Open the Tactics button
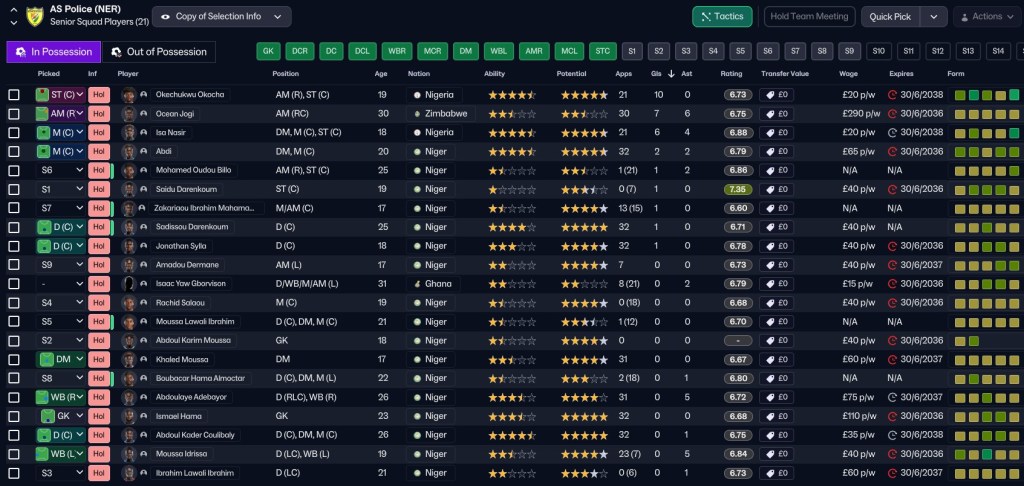Viewport: 1024px width, 486px height. [x=722, y=17]
